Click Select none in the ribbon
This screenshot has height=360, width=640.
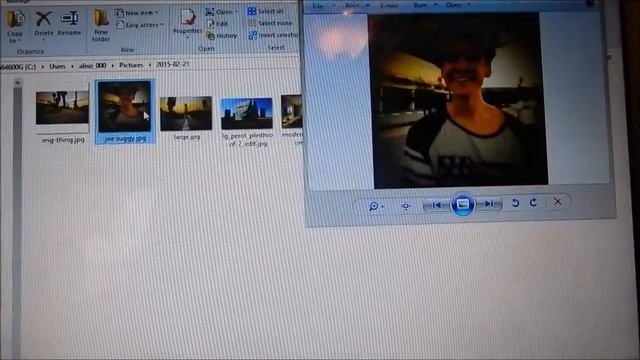(x=270, y=23)
